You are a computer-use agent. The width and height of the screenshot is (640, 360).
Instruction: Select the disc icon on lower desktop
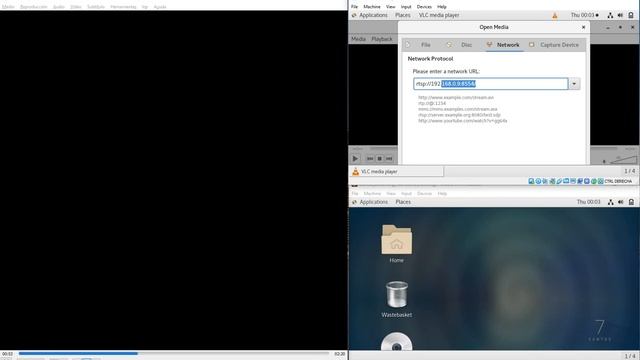[396, 342]
